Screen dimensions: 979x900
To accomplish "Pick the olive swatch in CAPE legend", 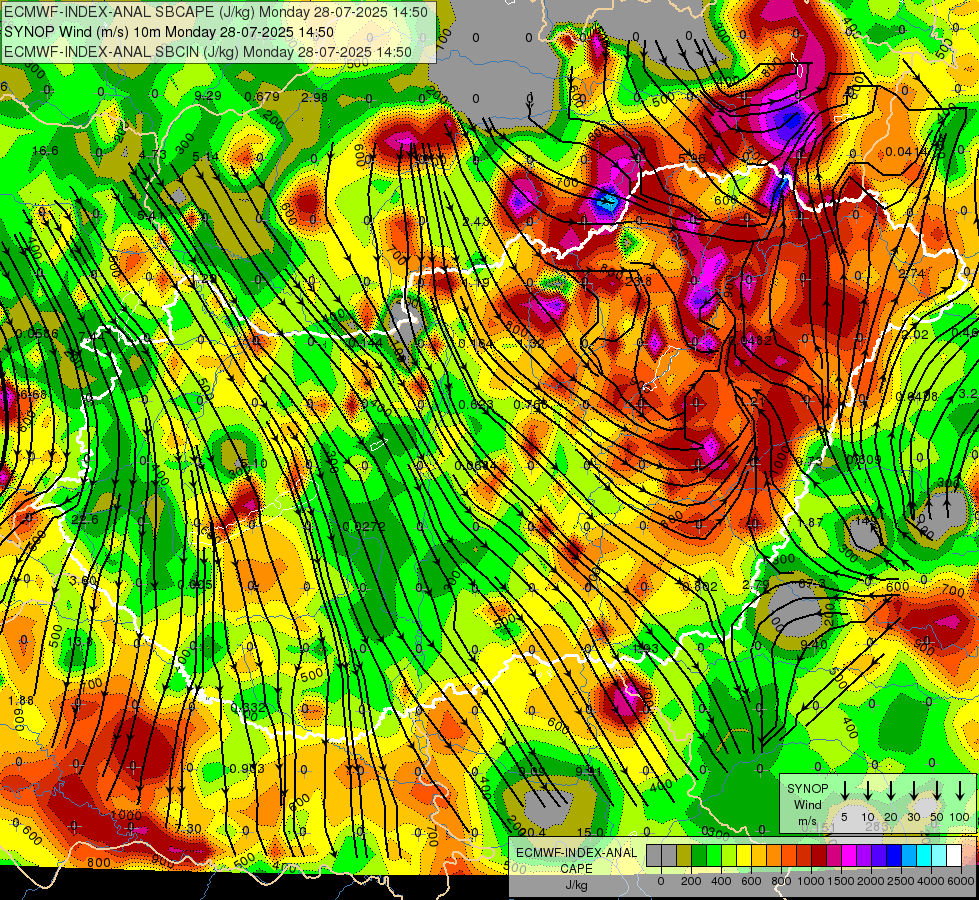I will pyautogui.click(x=684, y=856).
